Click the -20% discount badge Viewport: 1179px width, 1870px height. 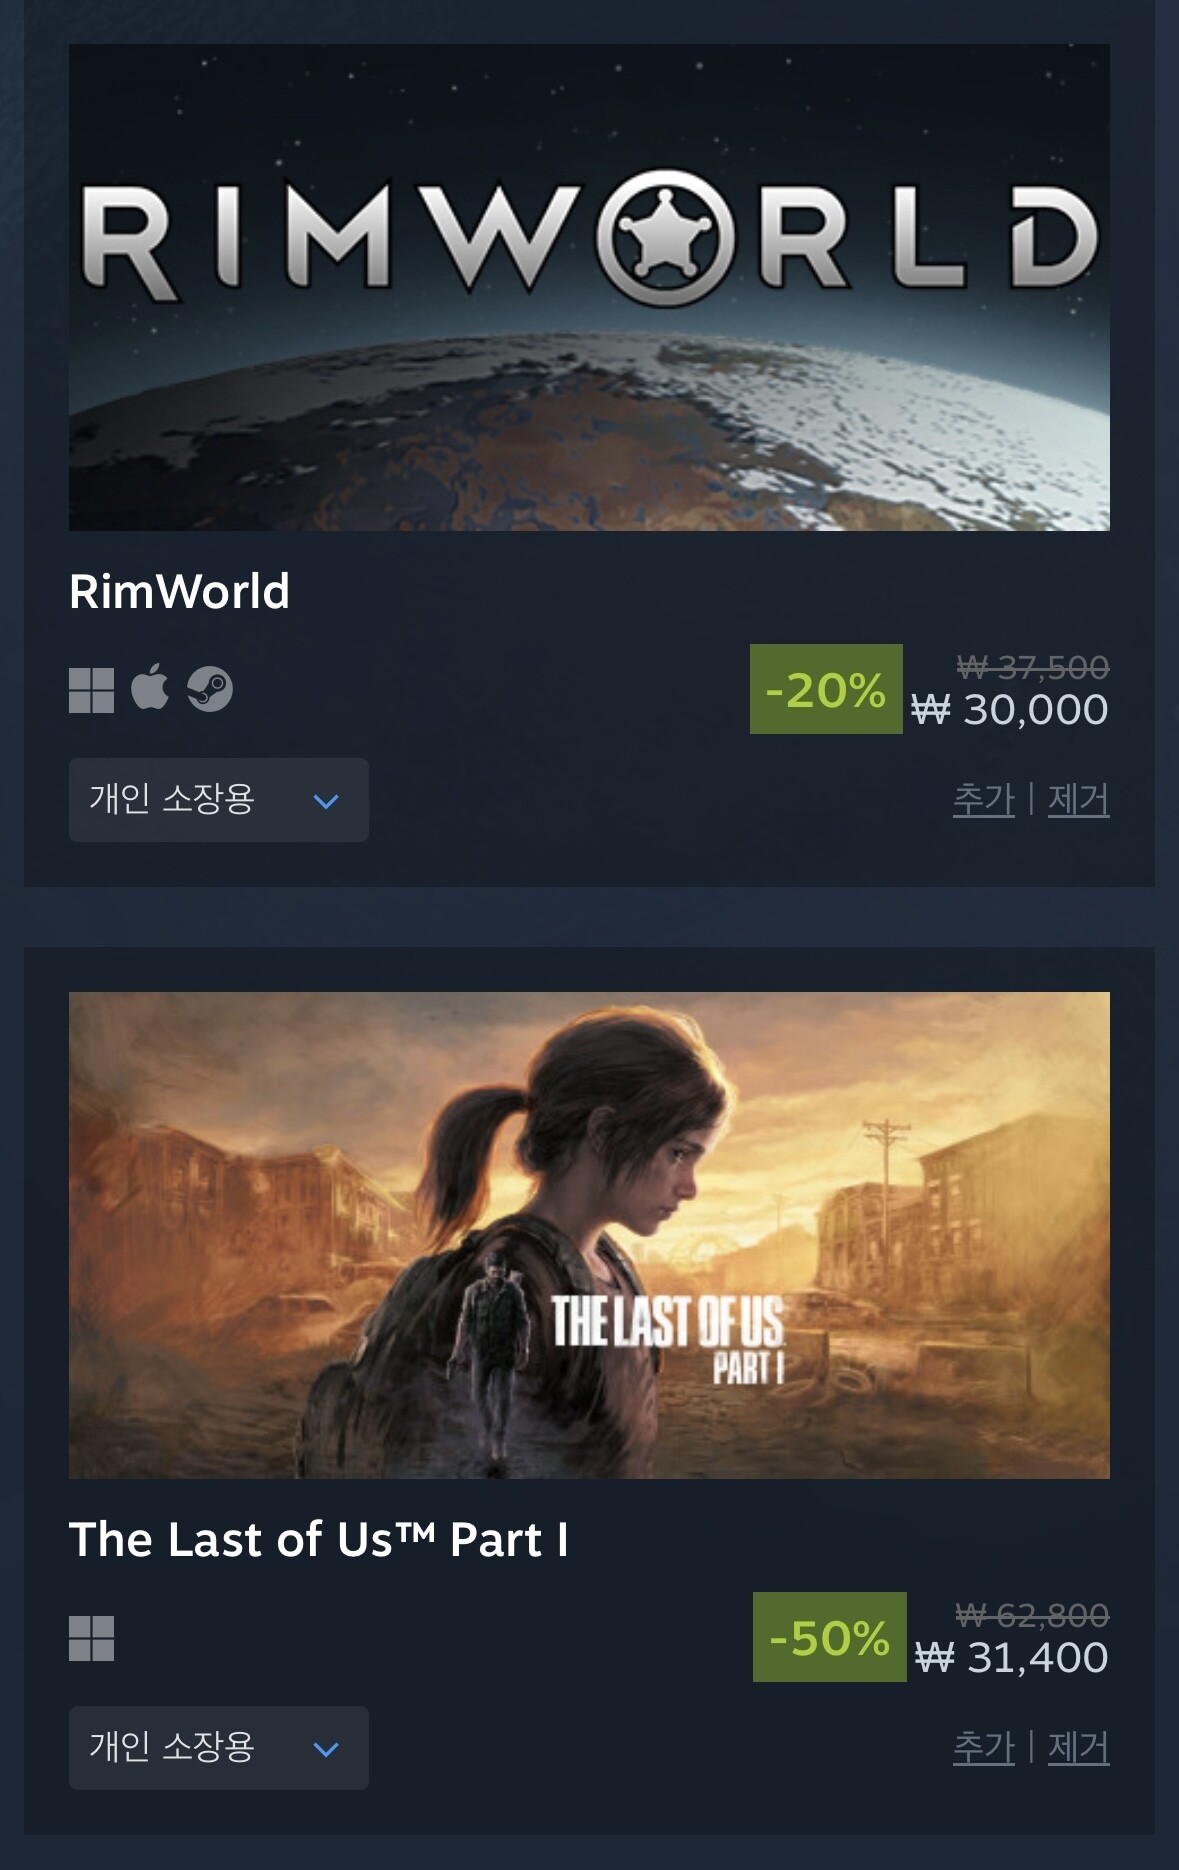tap(826, 689)
